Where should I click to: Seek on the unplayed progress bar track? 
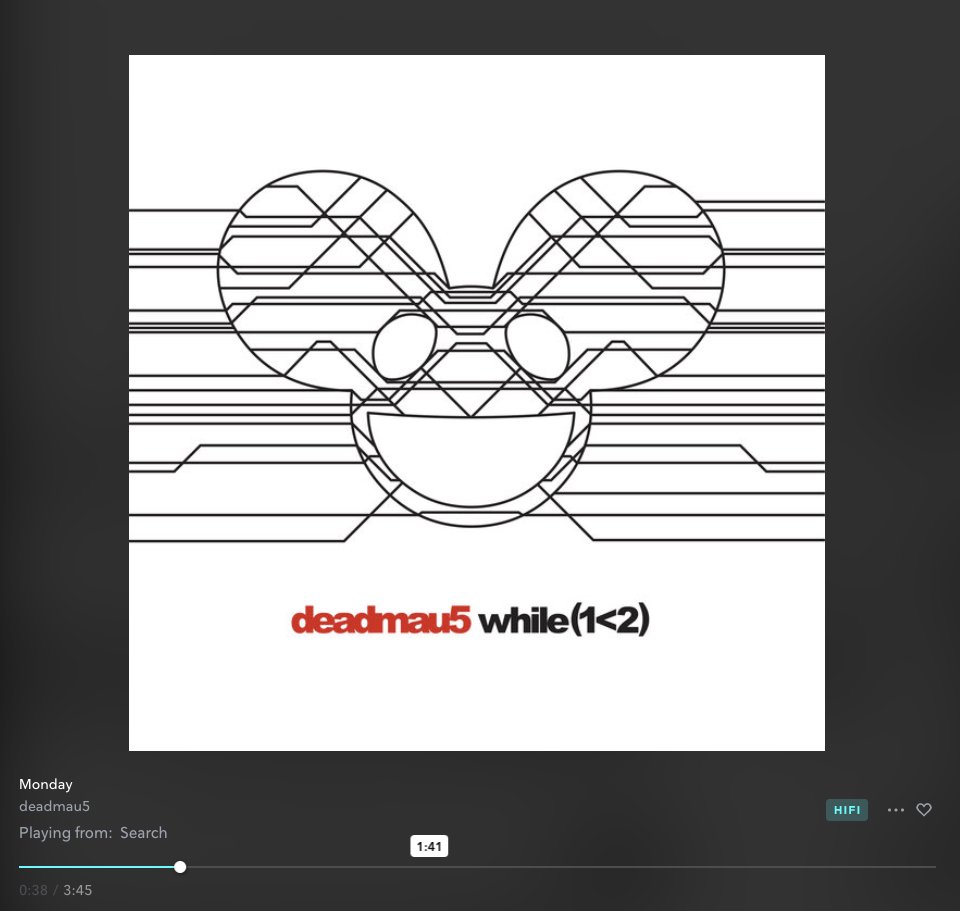click(561, 867)
